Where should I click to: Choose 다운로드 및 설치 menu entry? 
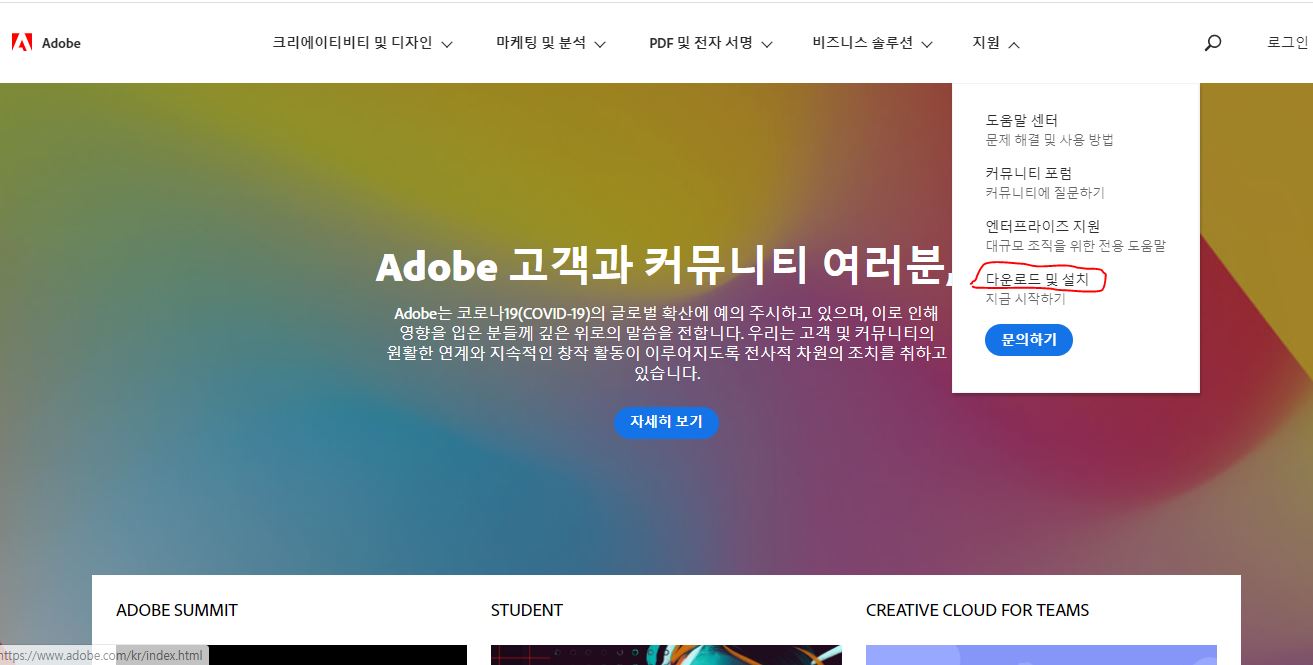click(1037, 279)
